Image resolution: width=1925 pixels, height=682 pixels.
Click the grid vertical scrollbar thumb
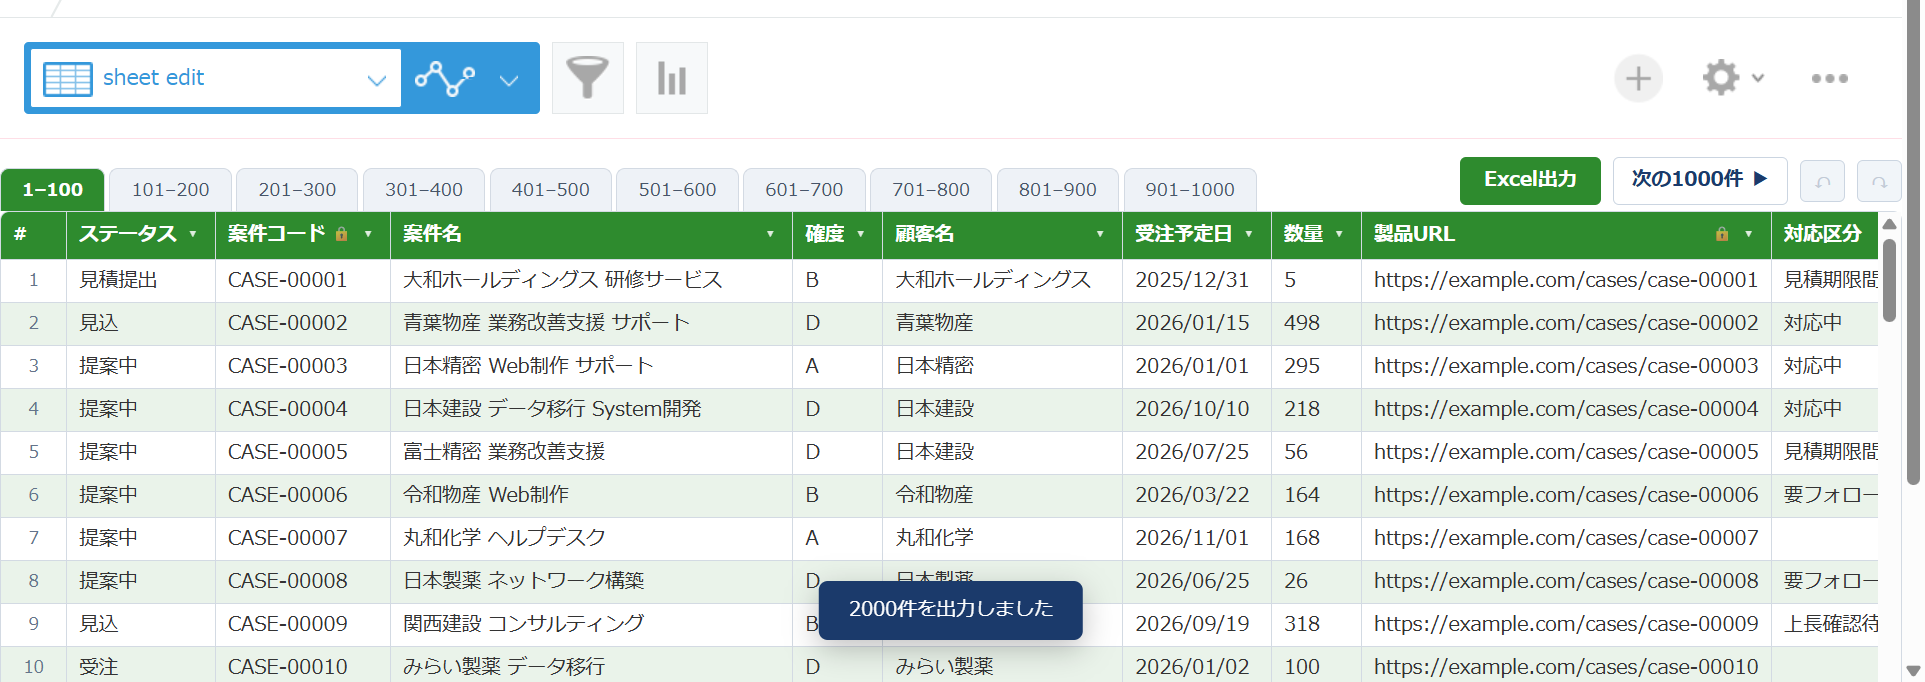pyautogui.click(x=1889, y=280)
